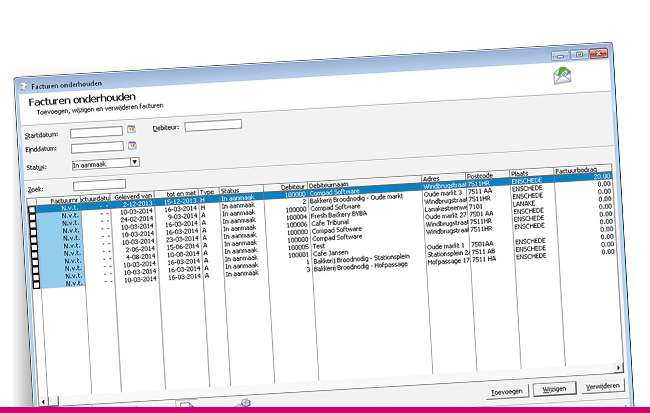Screen dimensions: 650x413
Task: Click into the Startdatum input field
Action: point(97,132)
